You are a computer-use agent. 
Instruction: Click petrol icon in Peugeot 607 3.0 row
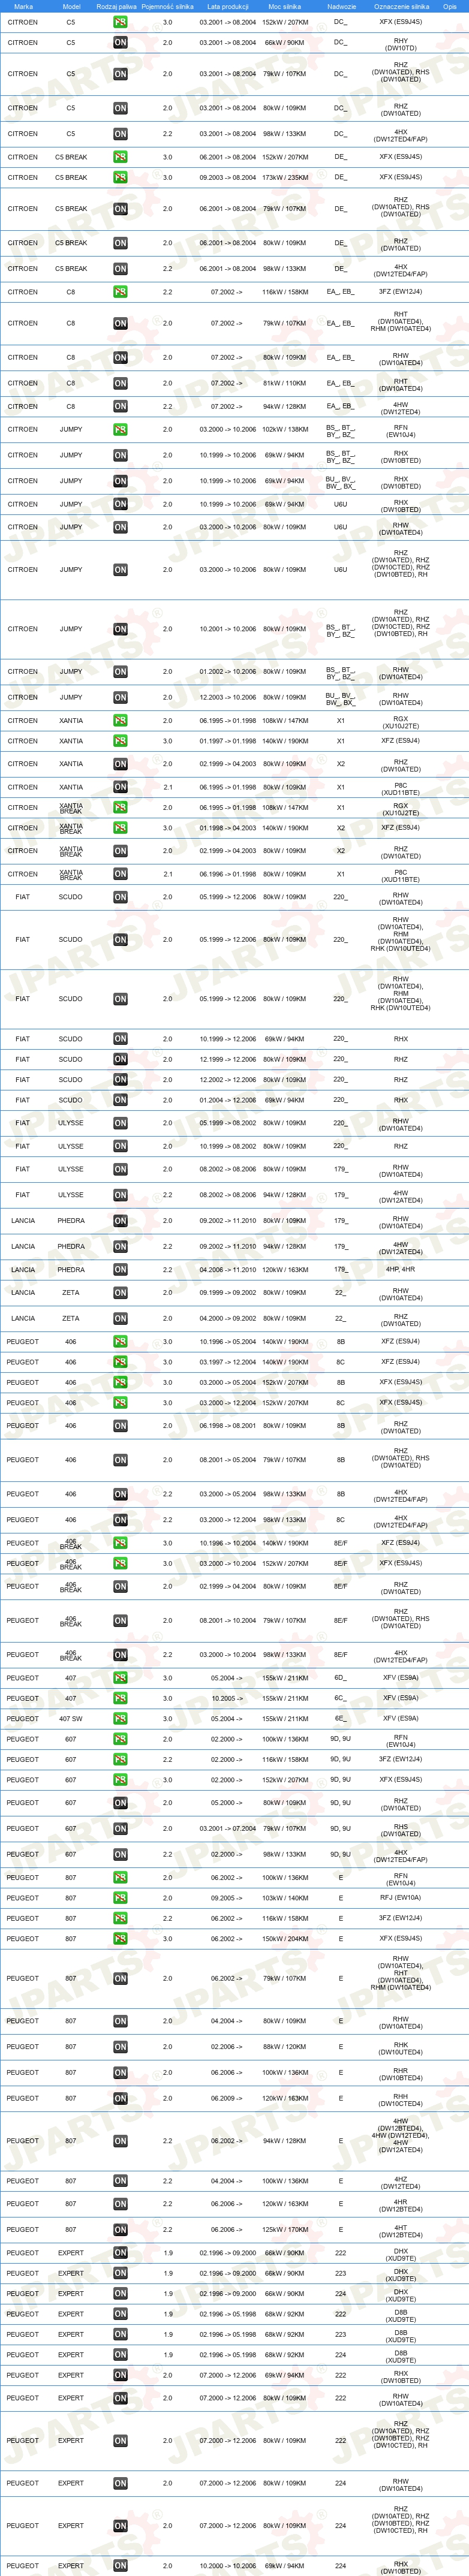120,1780
